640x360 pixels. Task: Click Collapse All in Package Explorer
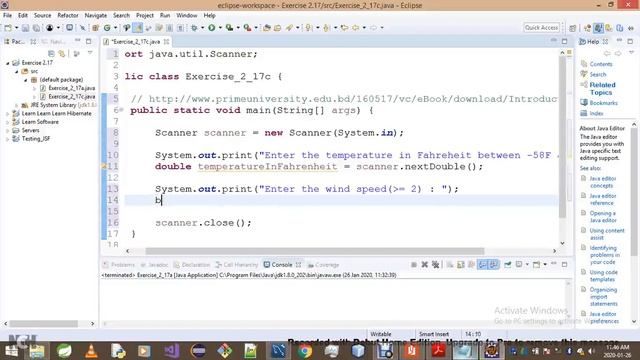(51, 54)
